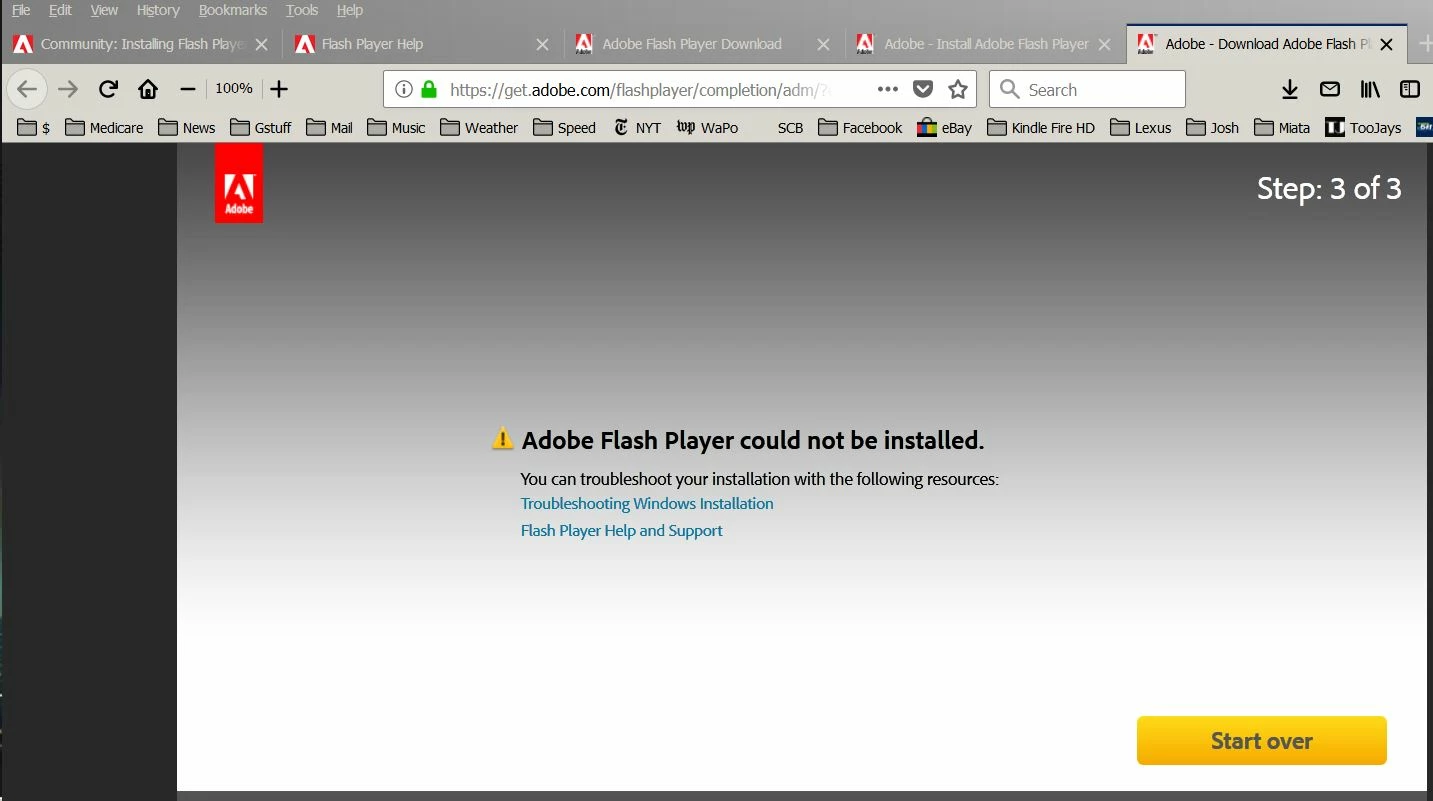Open the Gstuff bookmark folder
Viewport: 1433px width, 801px height.
[x=260, y=127]
